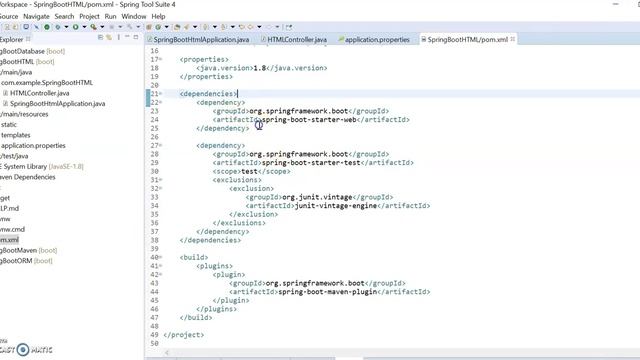
Task: Toggle Link with Editor in Explorer
Action: point(109,37)
